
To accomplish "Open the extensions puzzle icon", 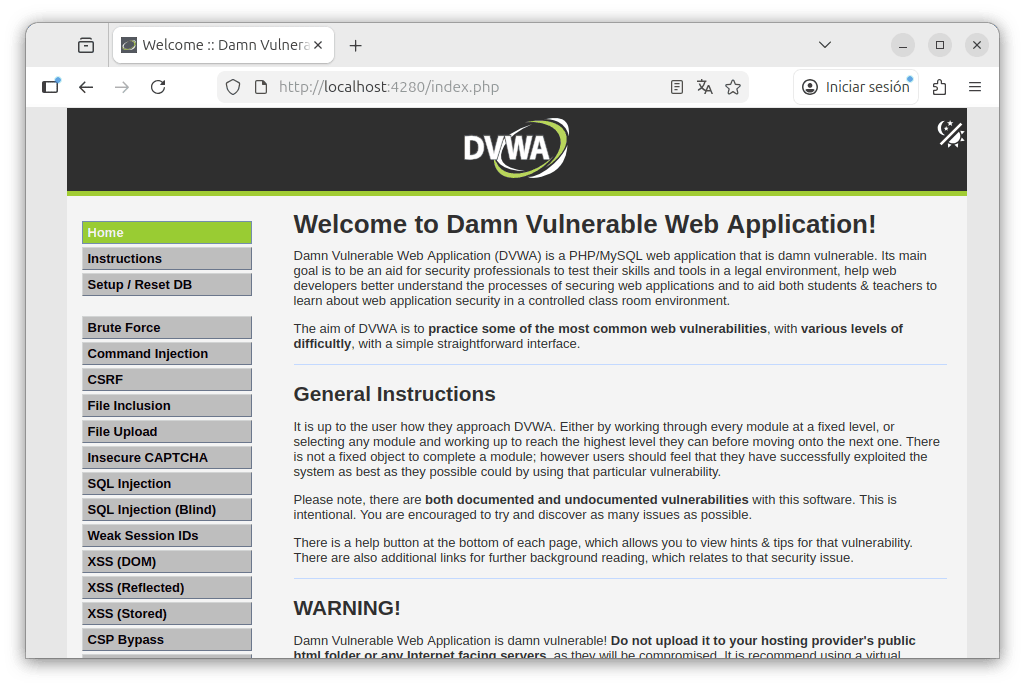I will (x=939, y=87).
